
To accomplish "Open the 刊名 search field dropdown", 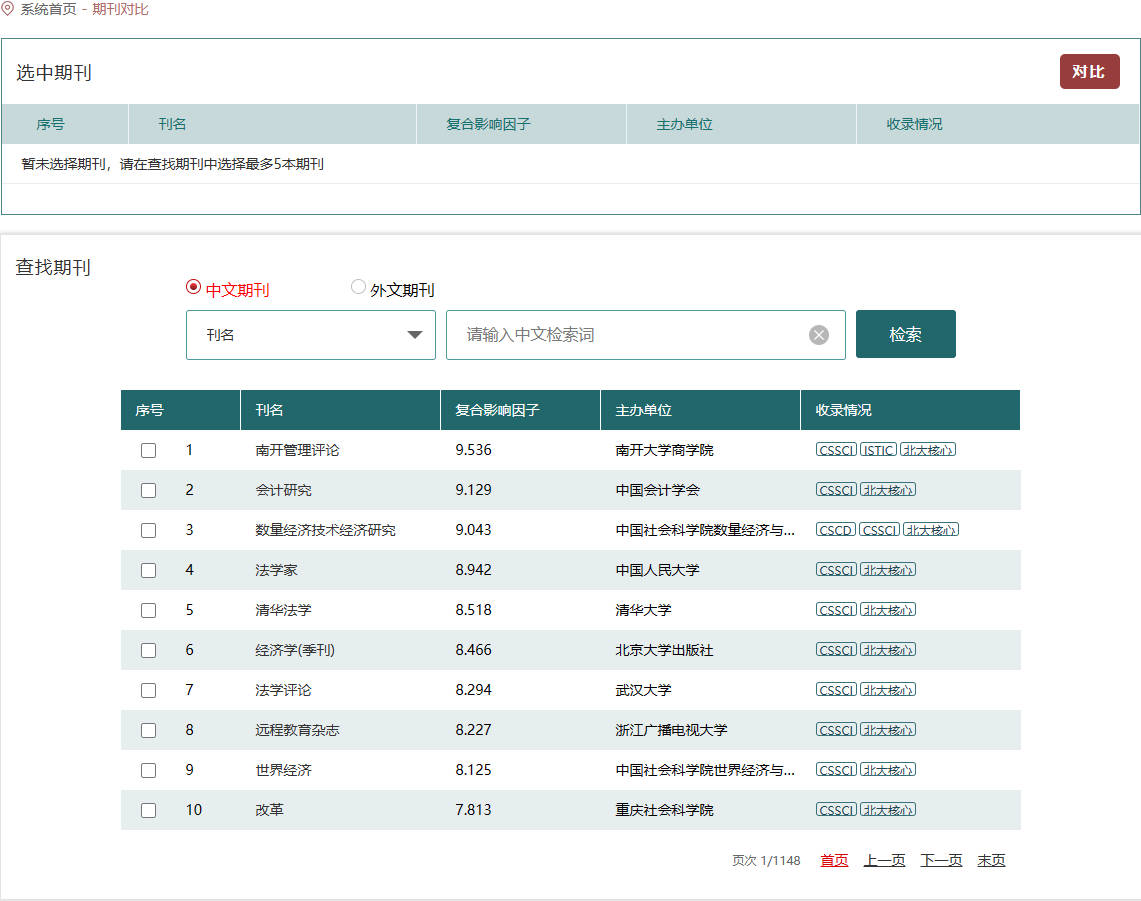I will (310, 335).
